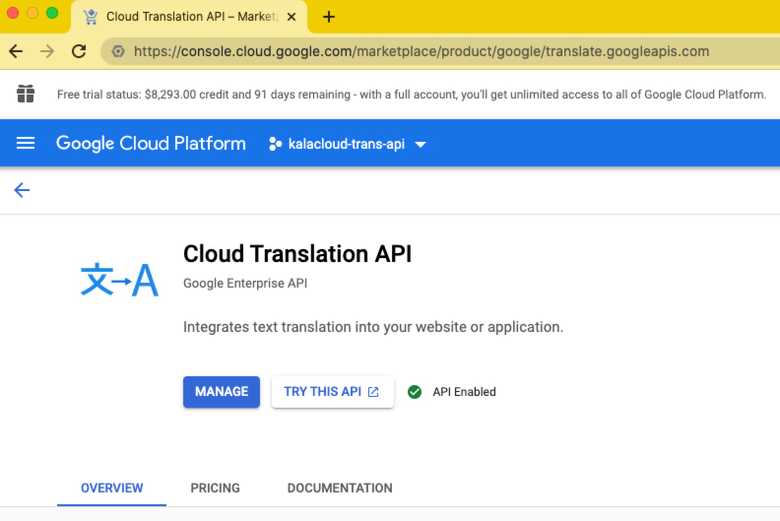This screenshot has height=521, width=780.
Task: Close the Cloud Translation API tab
Action: pyautogui.click(x=290, y=17)
